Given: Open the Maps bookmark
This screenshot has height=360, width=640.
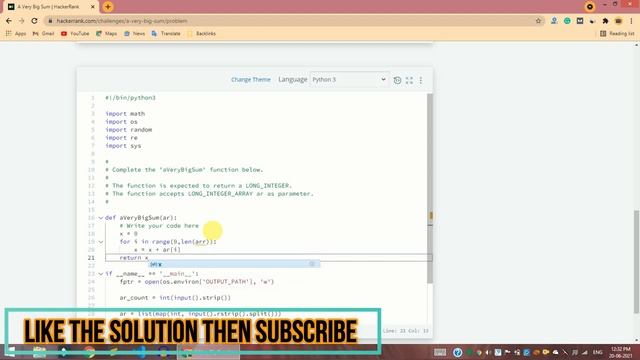Looking at the screenshot, I should click(107, 33).
